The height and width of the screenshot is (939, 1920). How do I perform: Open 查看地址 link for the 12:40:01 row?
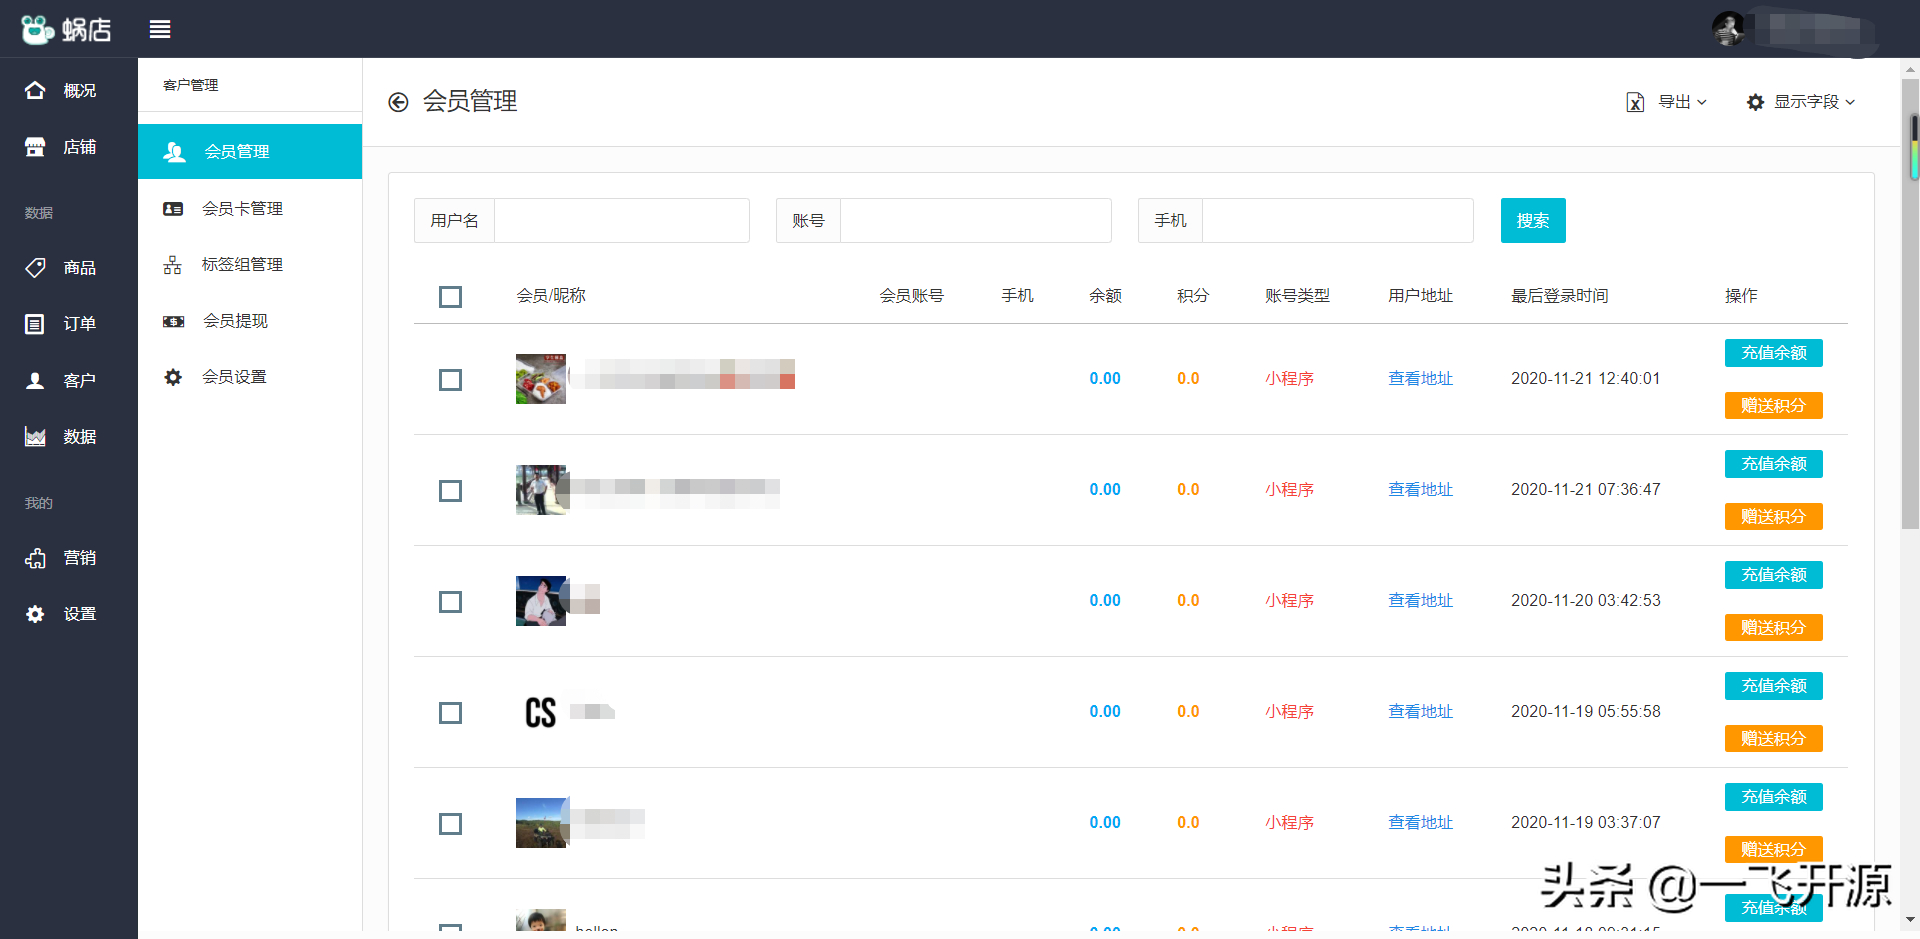[1420, 379]
